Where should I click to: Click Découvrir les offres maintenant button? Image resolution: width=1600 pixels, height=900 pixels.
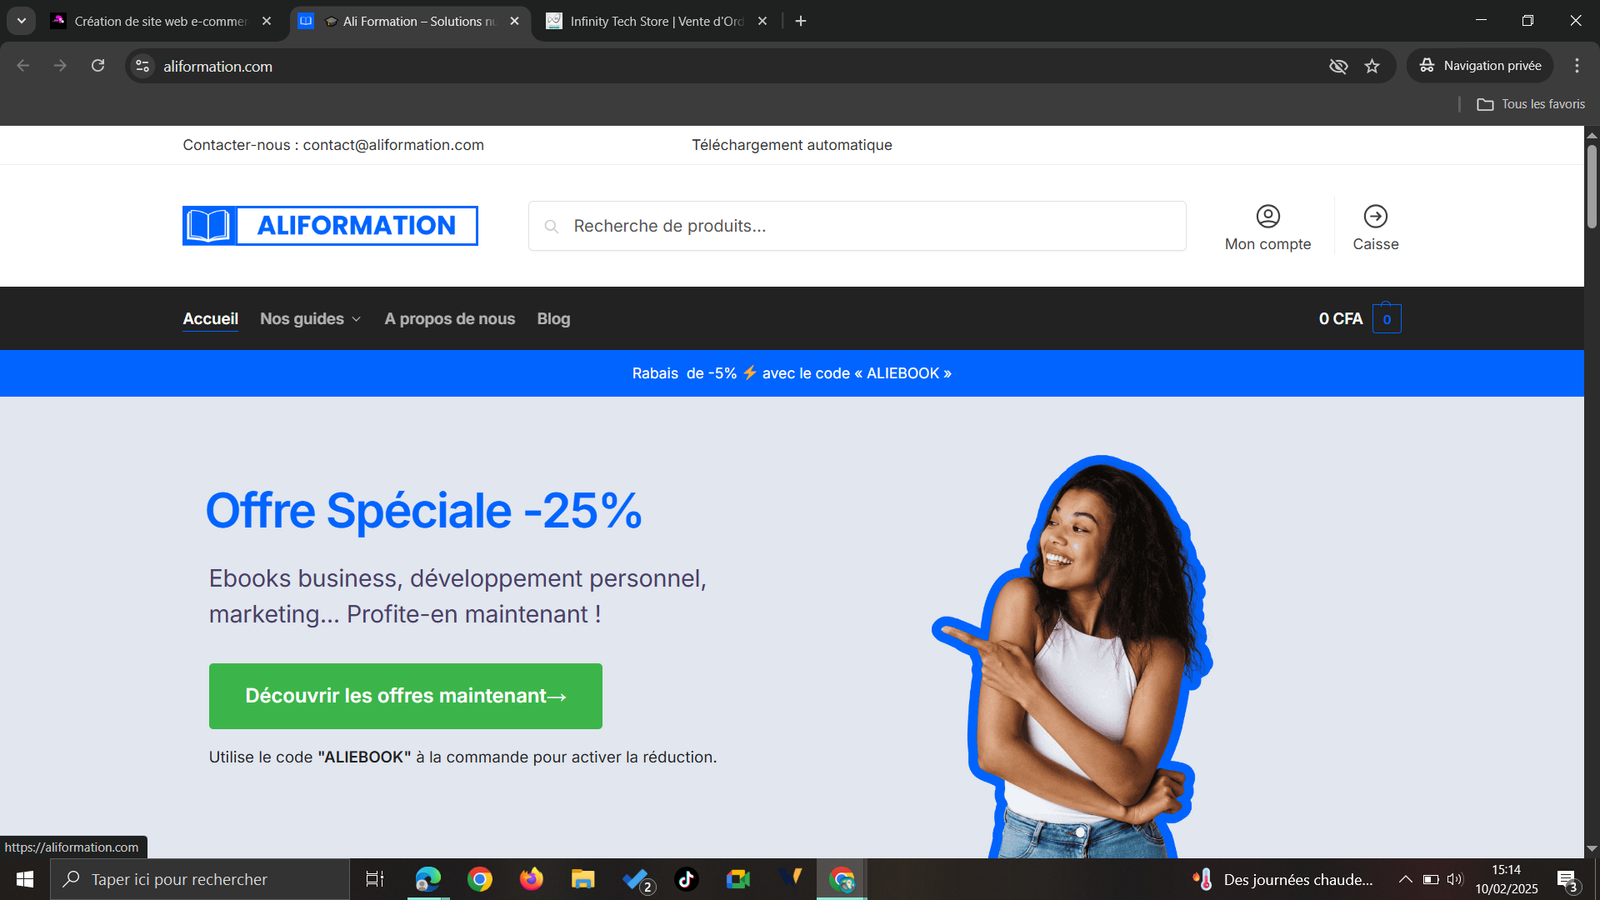click(x=405, y=696)
